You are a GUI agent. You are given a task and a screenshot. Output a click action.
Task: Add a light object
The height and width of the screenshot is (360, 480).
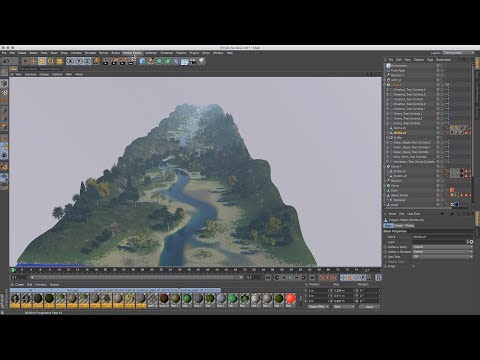point(201,61)
